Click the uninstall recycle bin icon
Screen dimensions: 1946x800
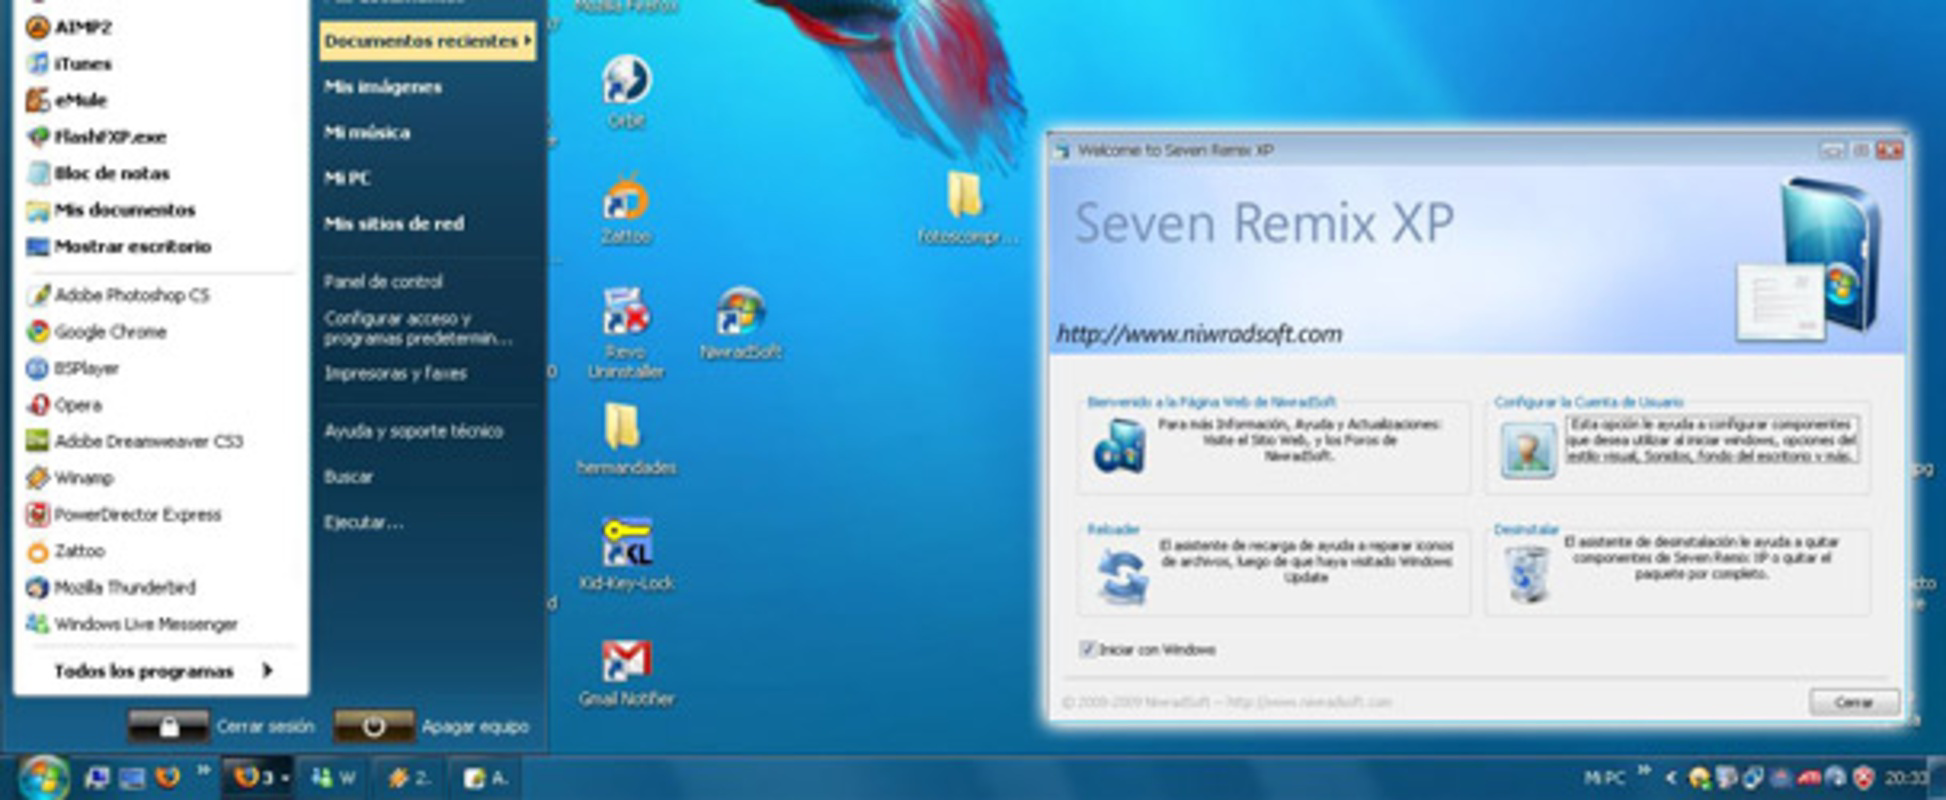pos(1527,574)
